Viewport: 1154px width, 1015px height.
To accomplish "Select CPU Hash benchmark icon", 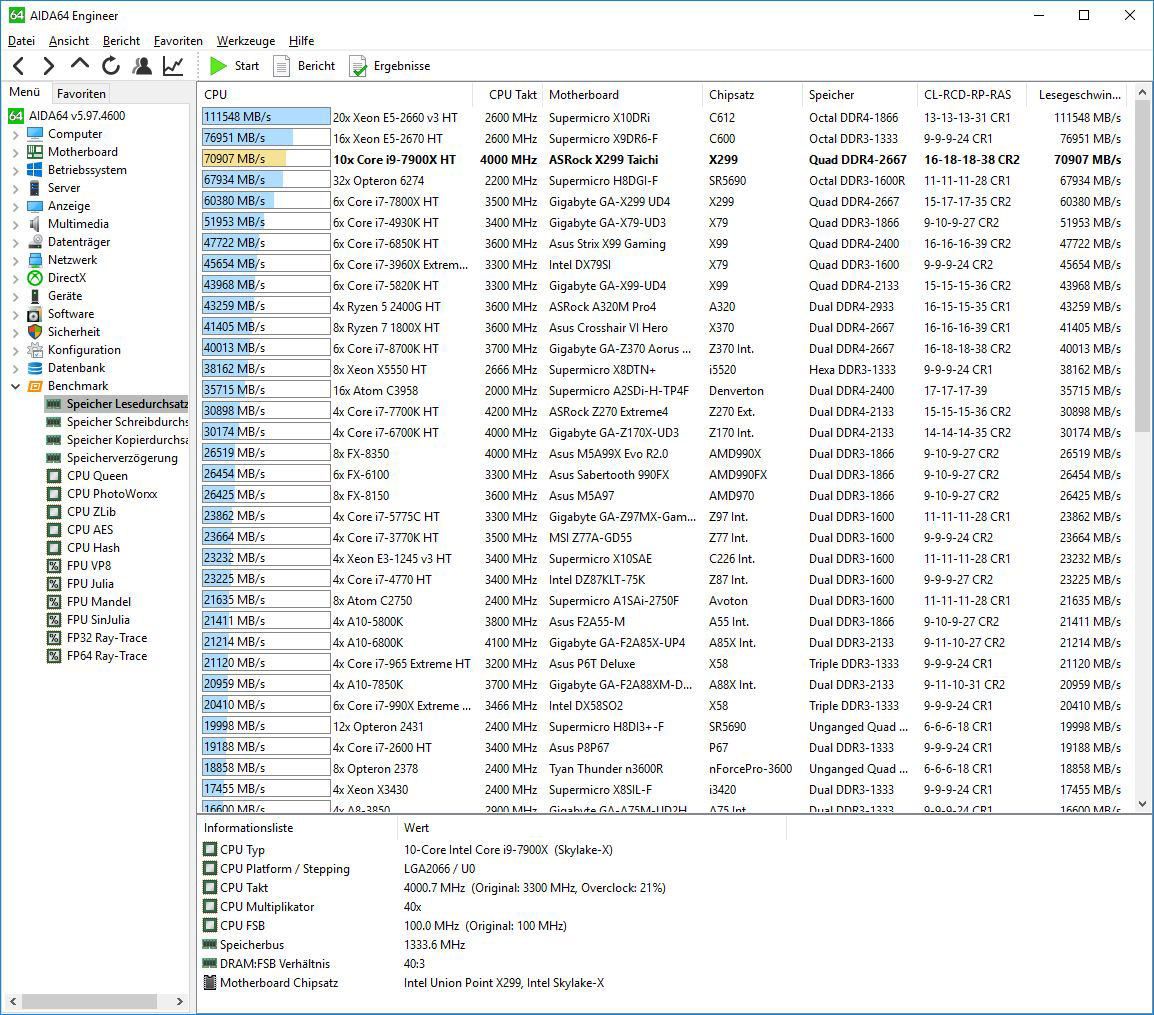I will point(54,548).
